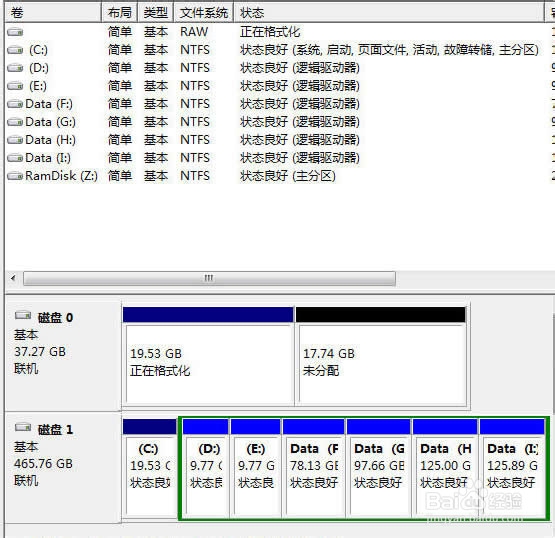Image resolution: width=555 pixels, height=538 pixels.
Task: Select the Data (F:) 78.13 GB partition block
Action: pyautogui.click(x=314, y=468)
